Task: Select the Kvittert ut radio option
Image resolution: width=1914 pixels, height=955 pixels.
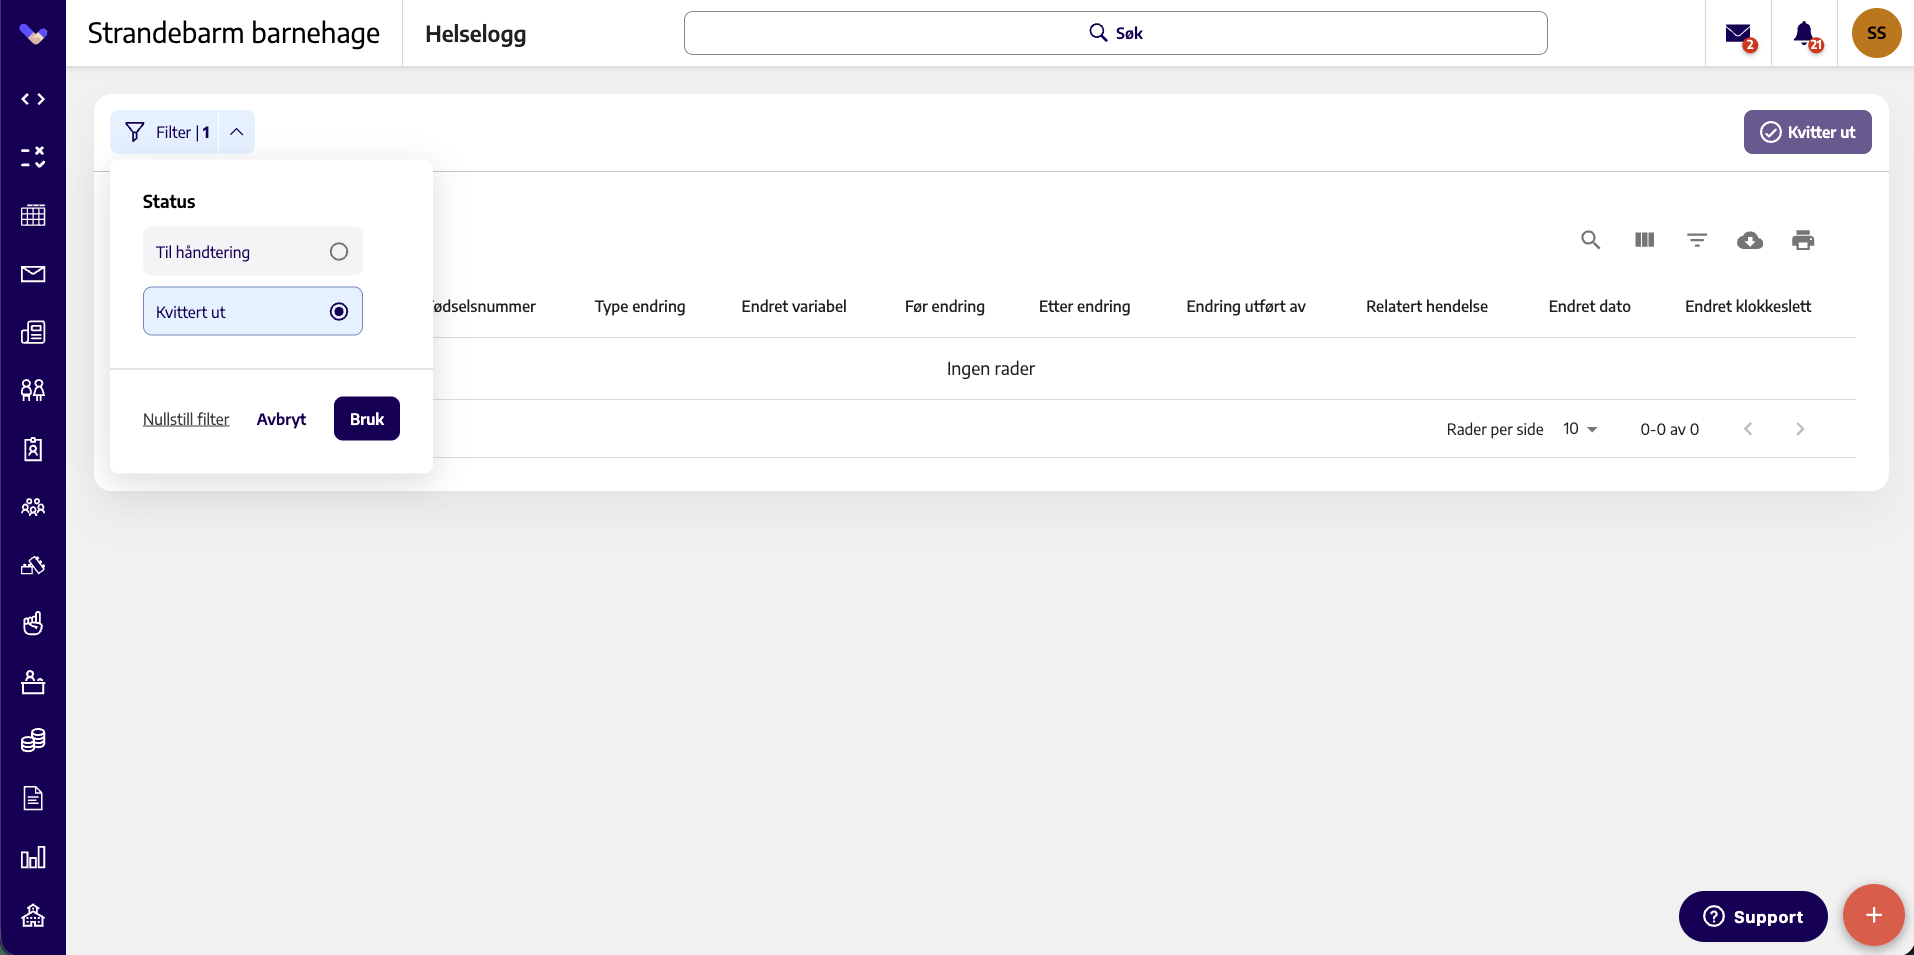Action: point(253,311)
